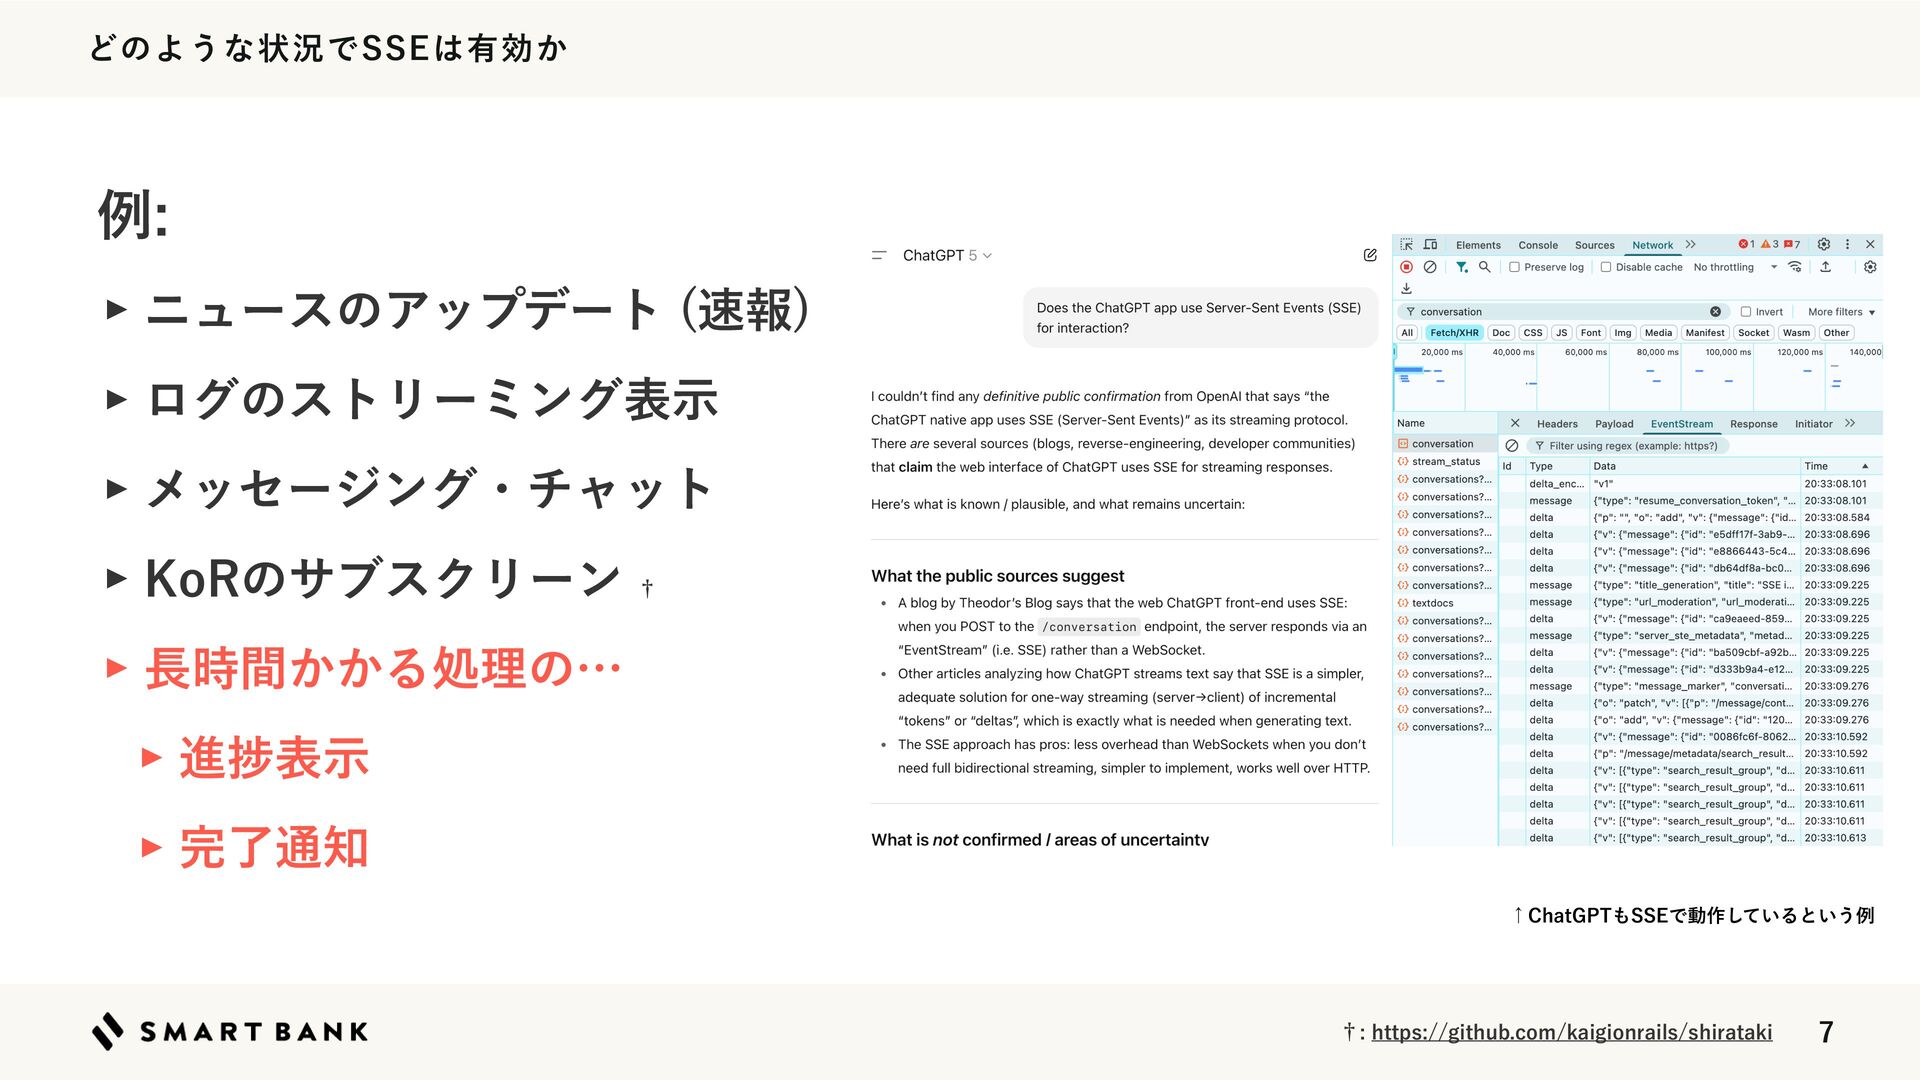Clear the network log with the circle-slash icon
The width and height of the screenshot is (1920, 1080).
tap(1430, 267)
